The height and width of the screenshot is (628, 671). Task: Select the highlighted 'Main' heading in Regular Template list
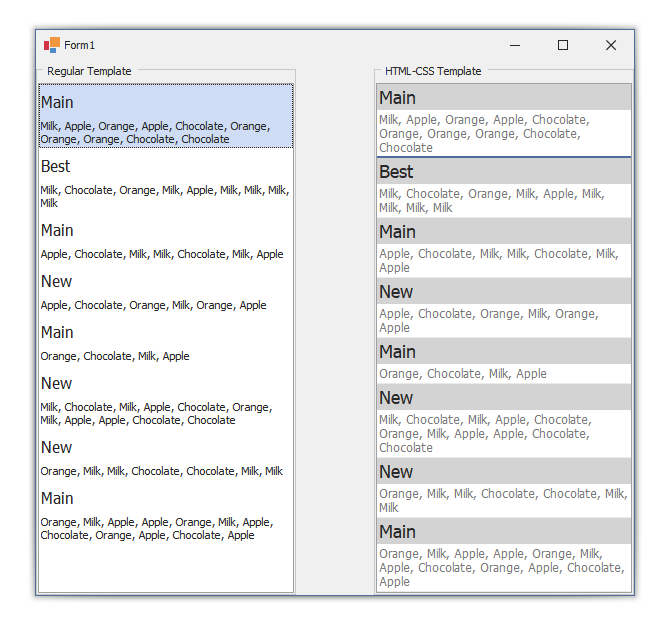click(57, 103)
